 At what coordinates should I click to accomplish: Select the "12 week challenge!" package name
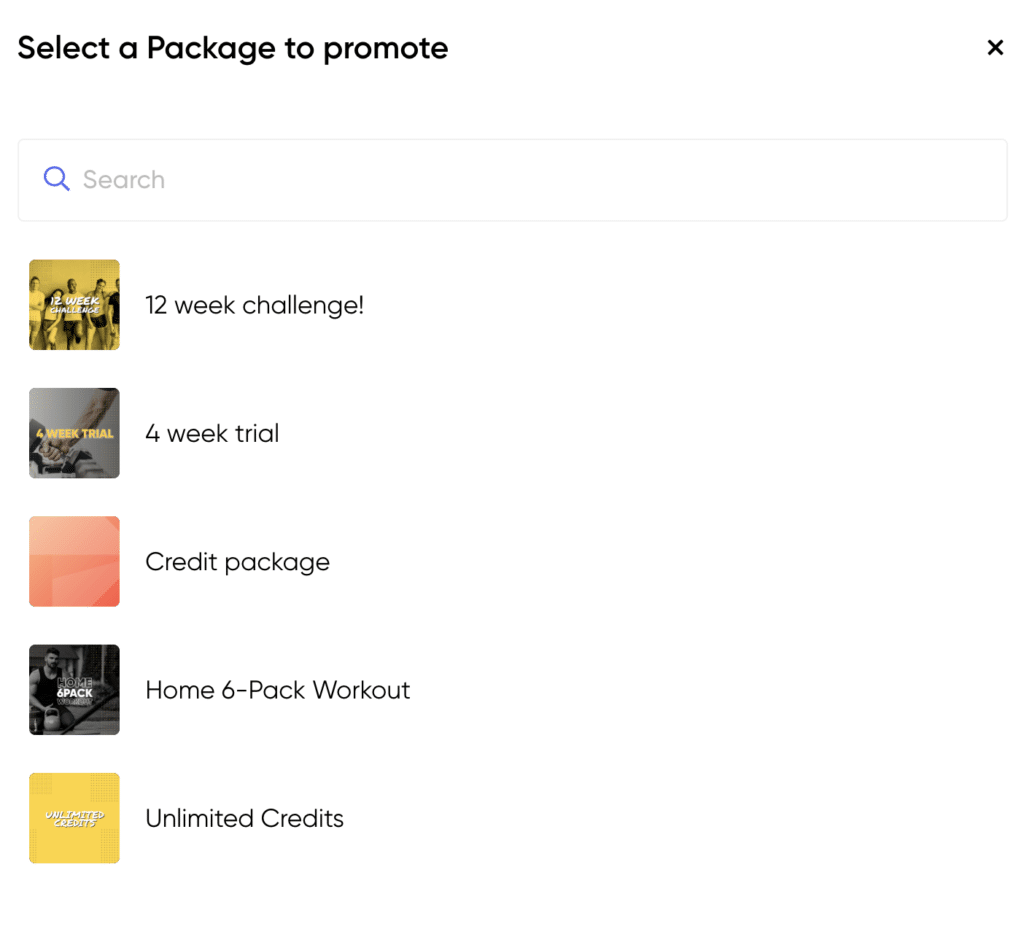click(x=254, y=305)
